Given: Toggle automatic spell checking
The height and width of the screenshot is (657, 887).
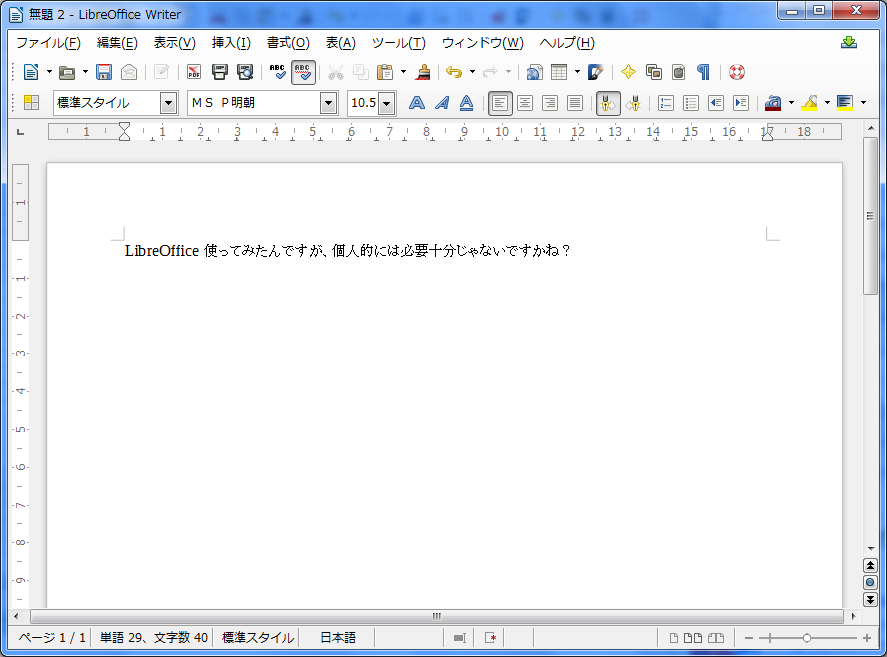Looking at the screenshot, I should point(303,72).
